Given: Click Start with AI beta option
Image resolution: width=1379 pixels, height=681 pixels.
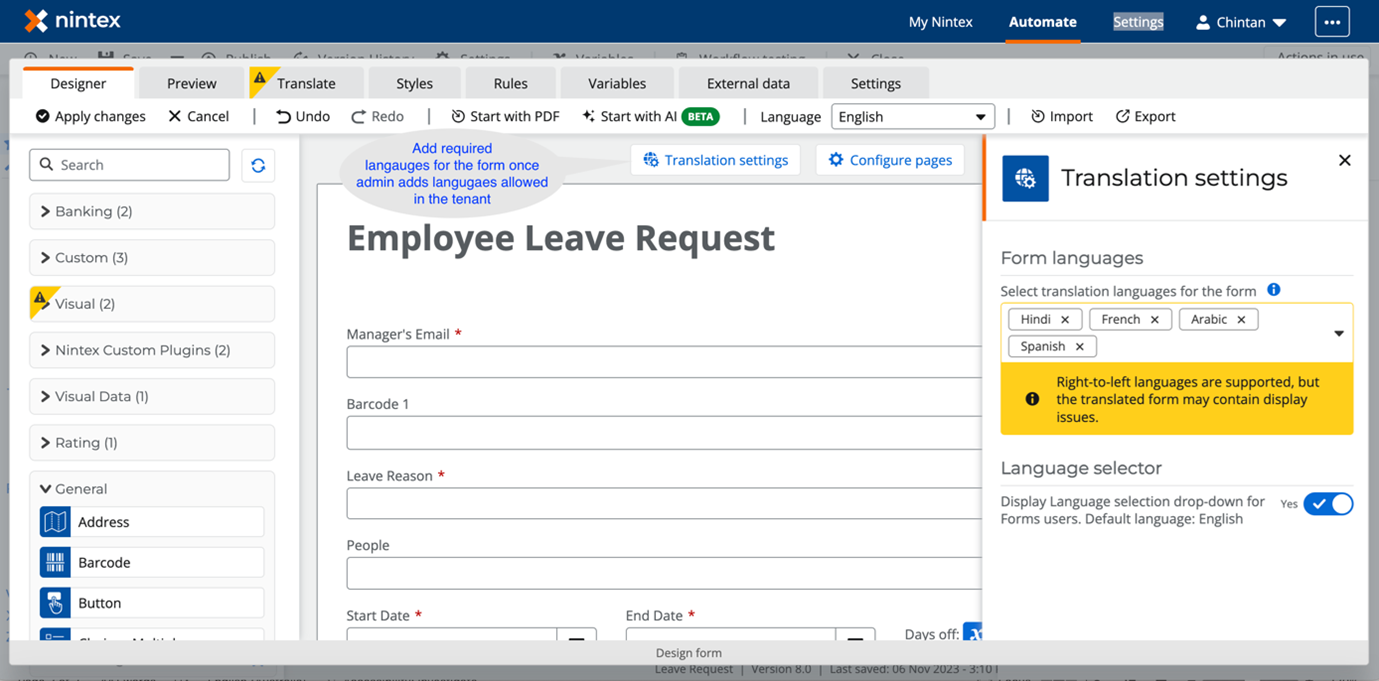Looking at the screenshot, I should point(650,116).
